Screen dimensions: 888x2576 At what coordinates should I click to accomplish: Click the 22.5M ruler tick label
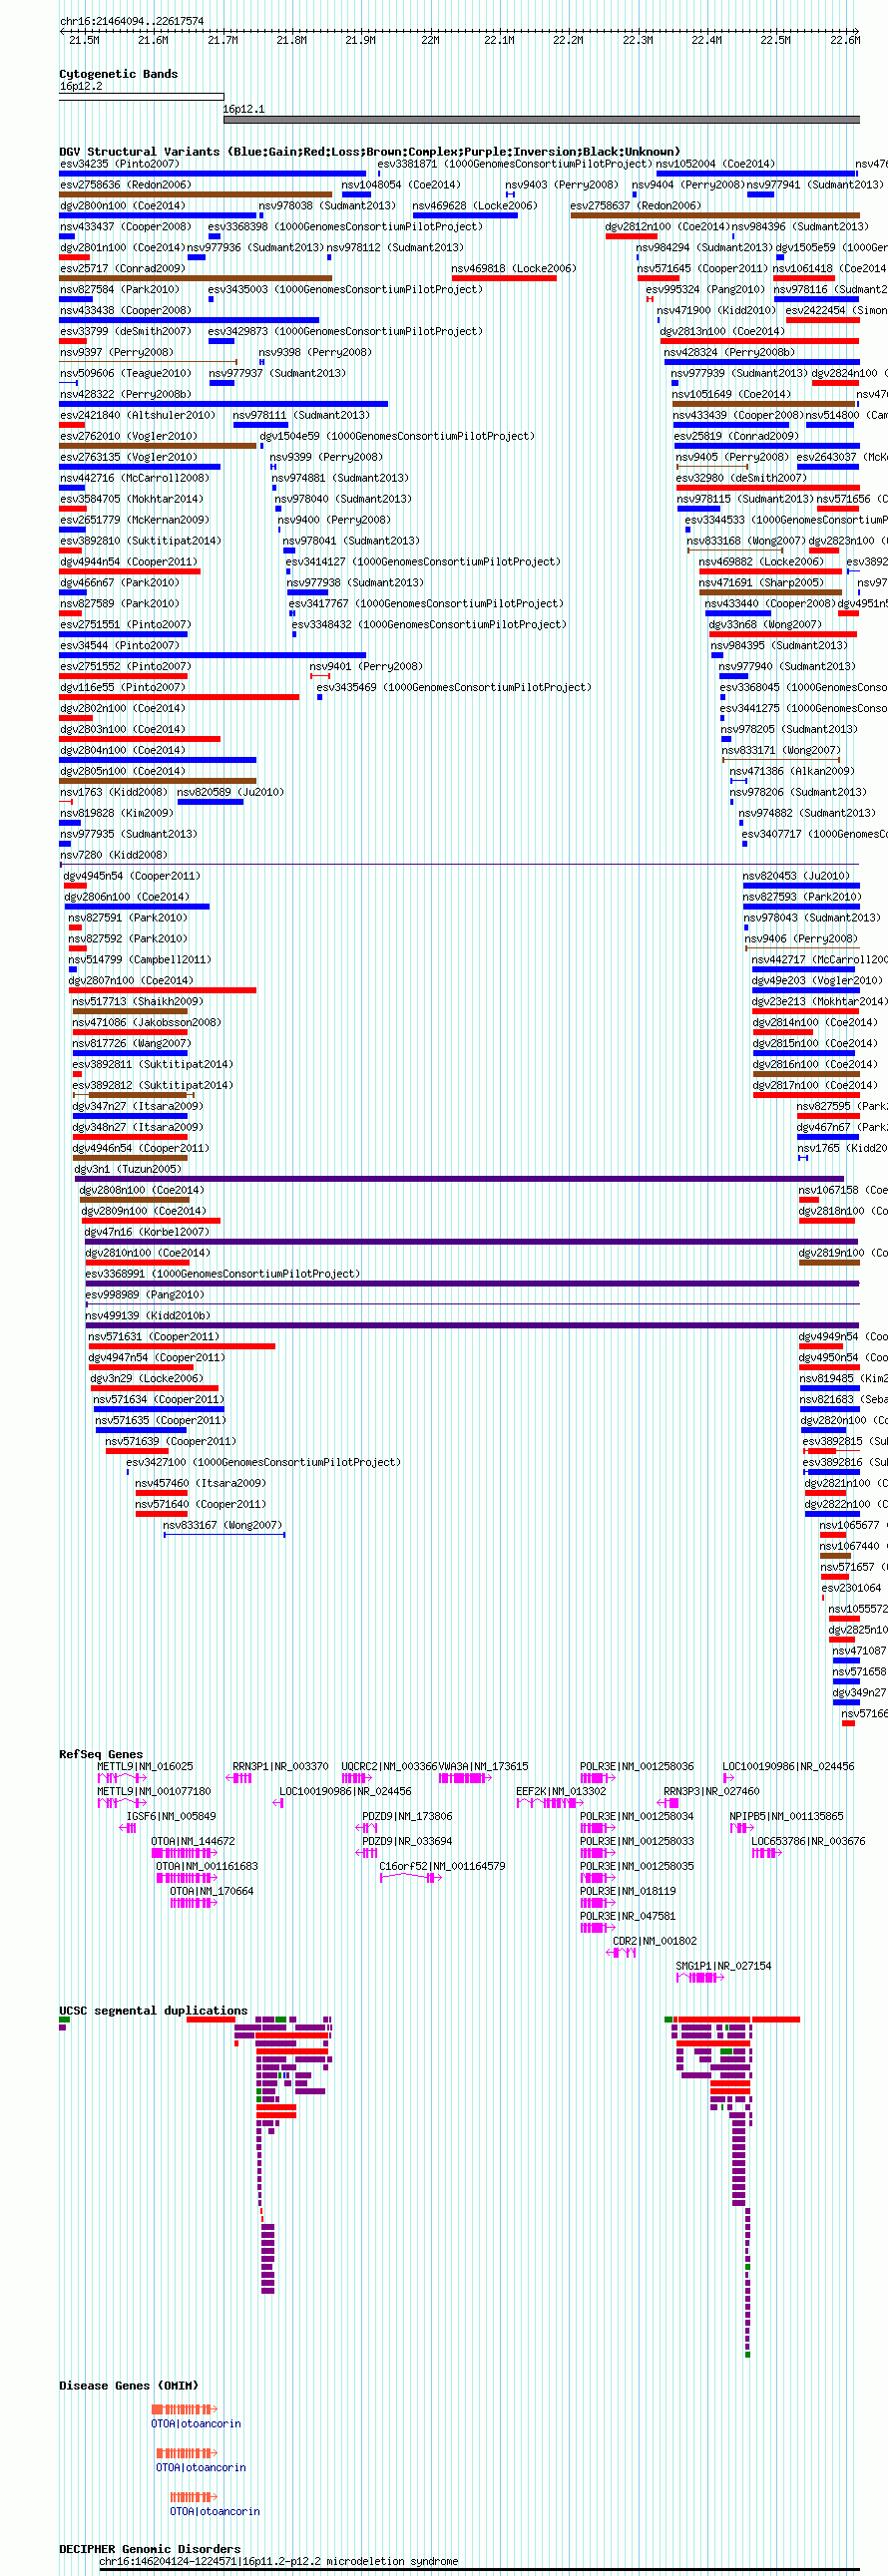point(775,40)
